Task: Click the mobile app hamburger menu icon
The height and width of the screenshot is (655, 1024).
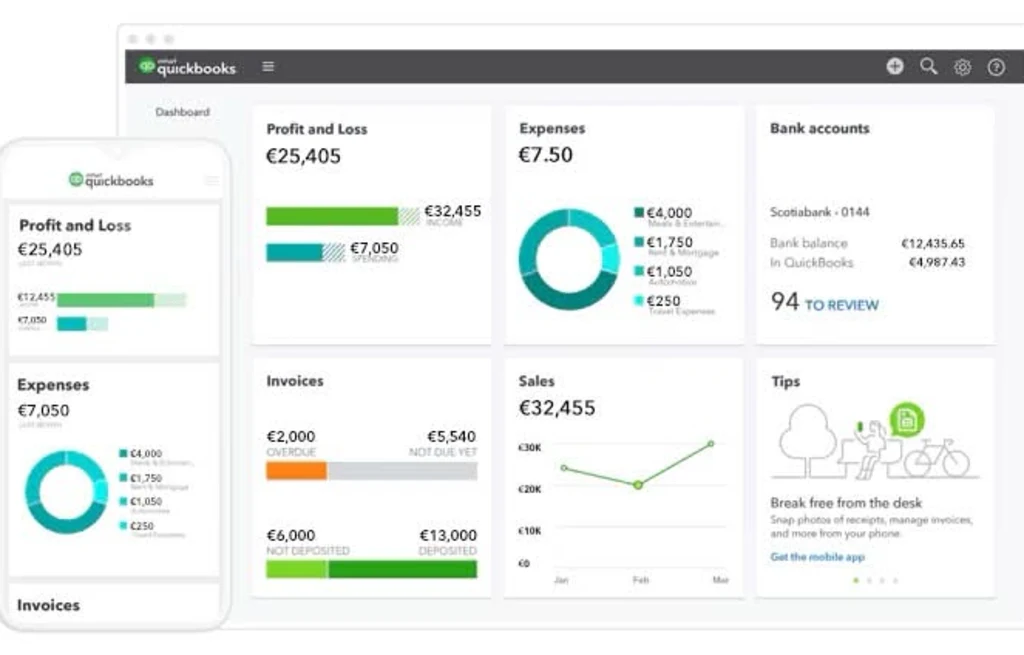Action: 211,180
